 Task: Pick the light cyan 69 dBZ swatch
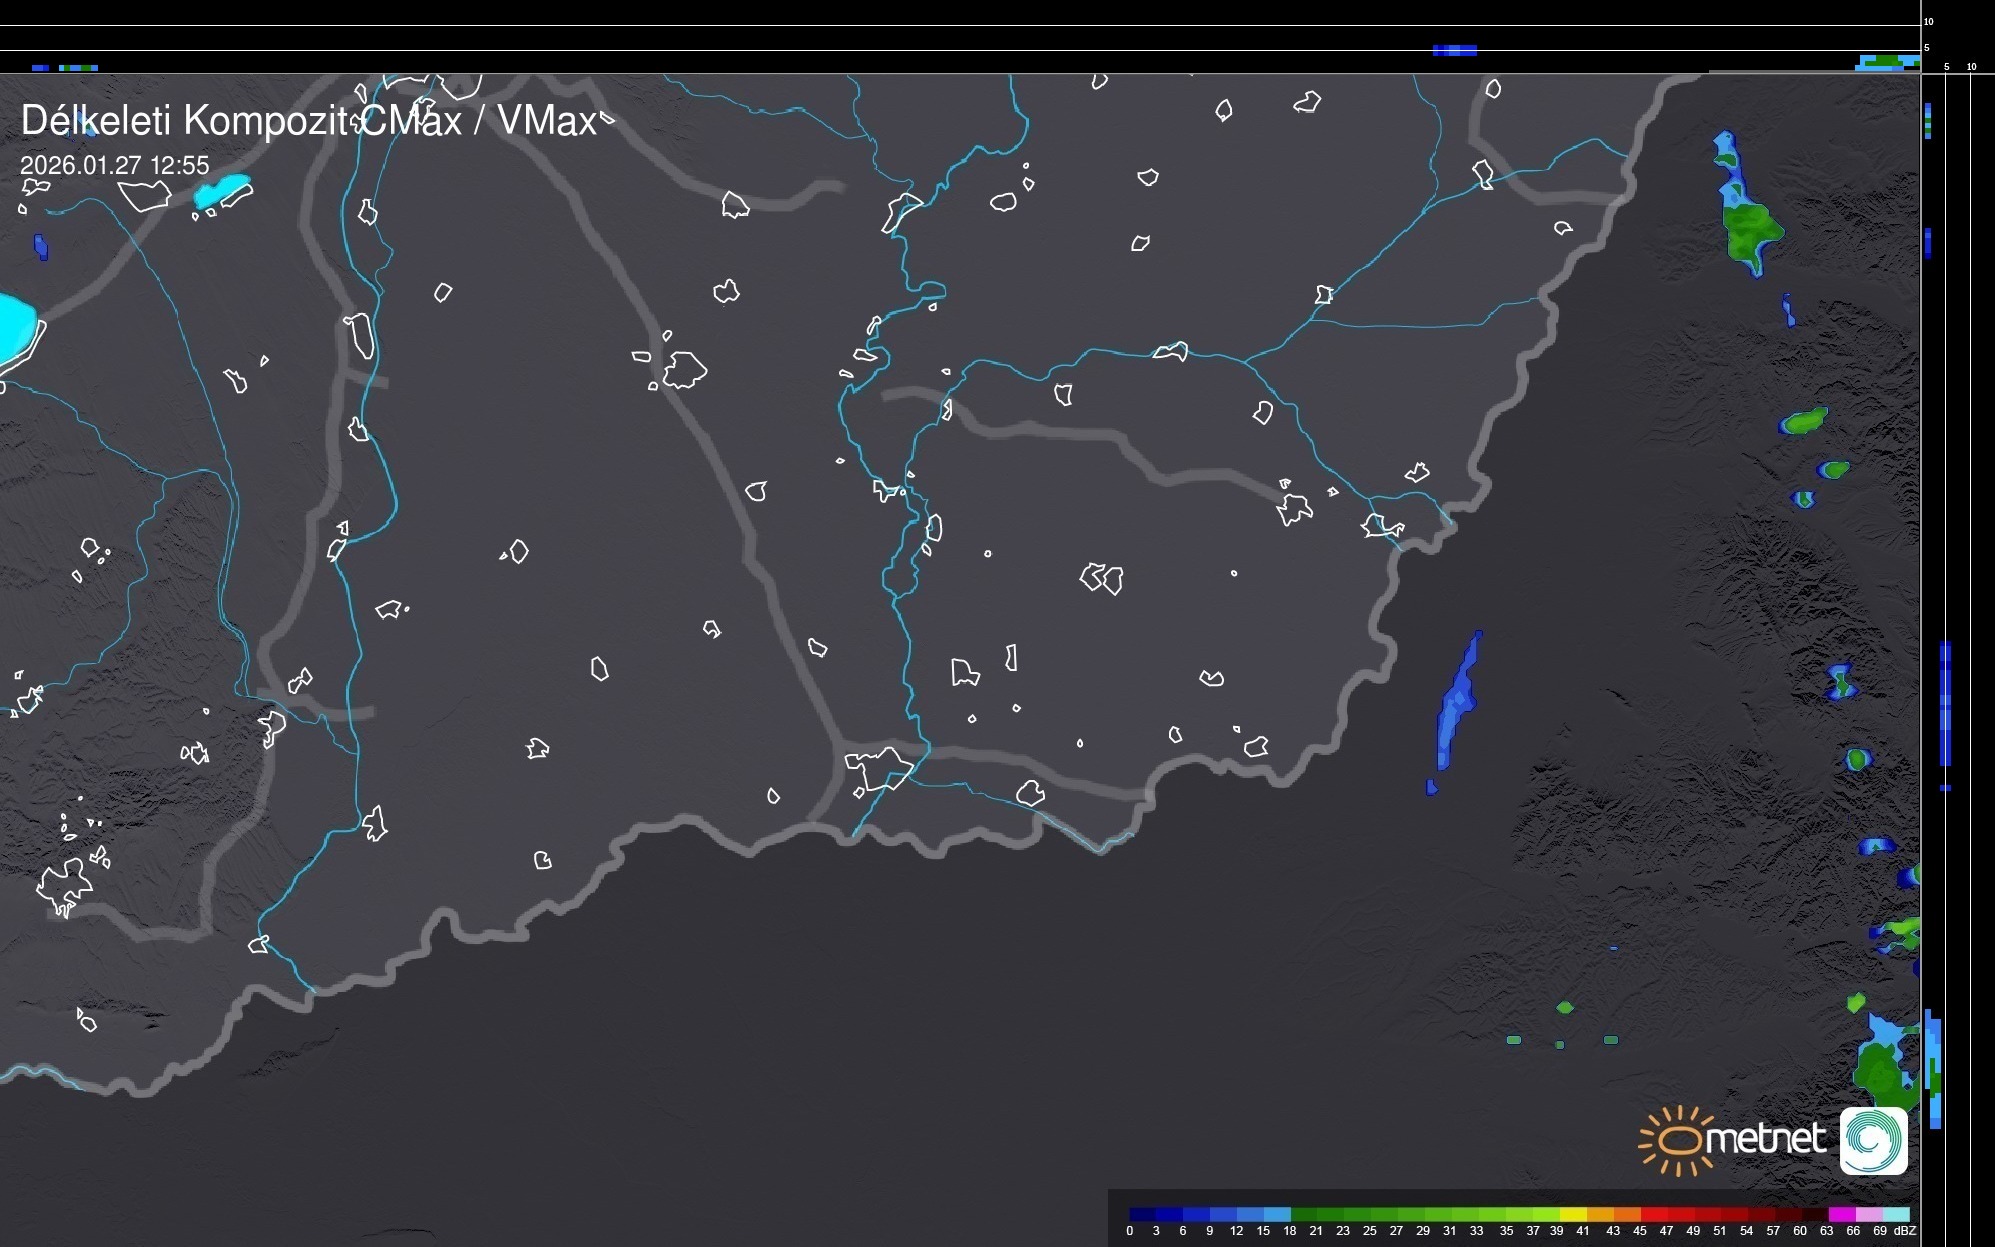[1896, 1214]
